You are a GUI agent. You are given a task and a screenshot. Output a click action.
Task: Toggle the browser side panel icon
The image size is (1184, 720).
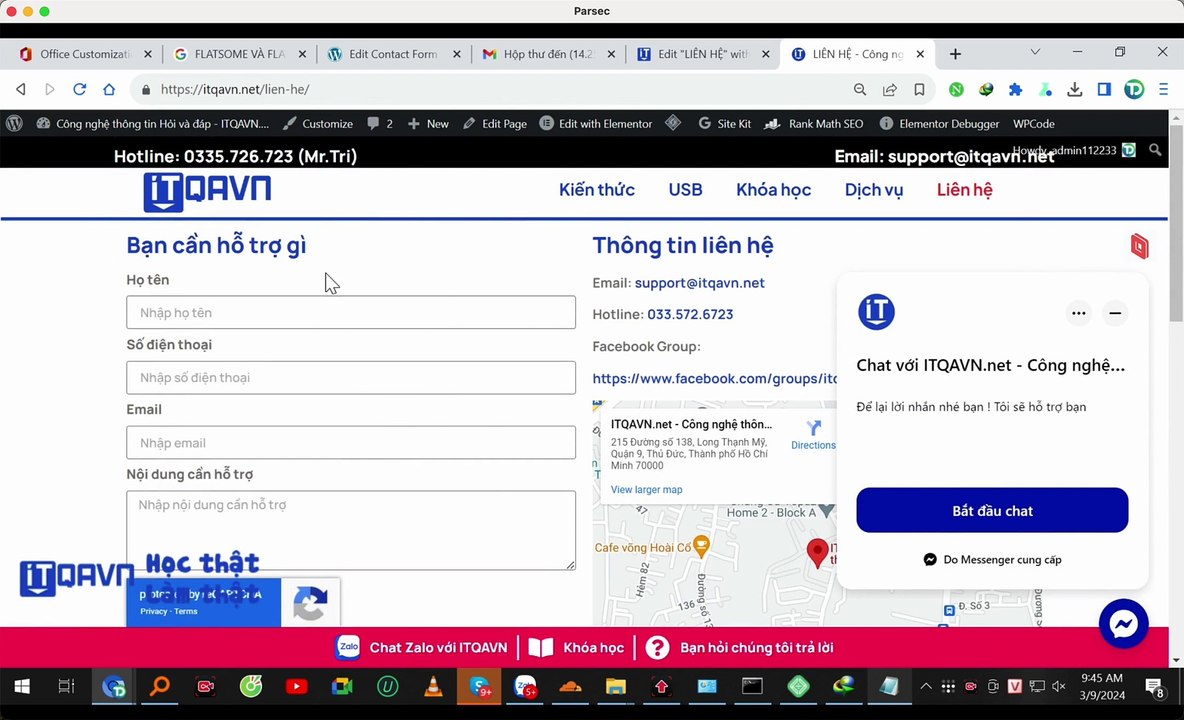pos(1104,89)
